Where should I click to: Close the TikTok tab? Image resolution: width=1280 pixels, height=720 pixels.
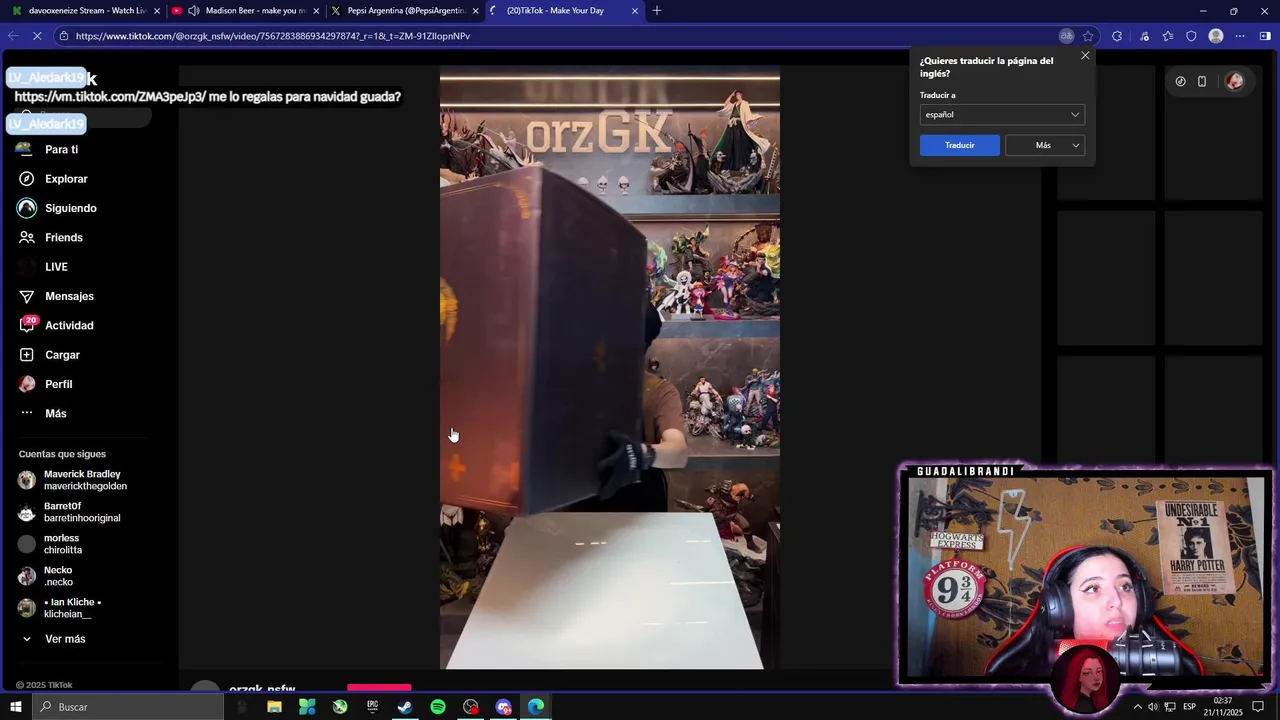[x=635, y=11]
